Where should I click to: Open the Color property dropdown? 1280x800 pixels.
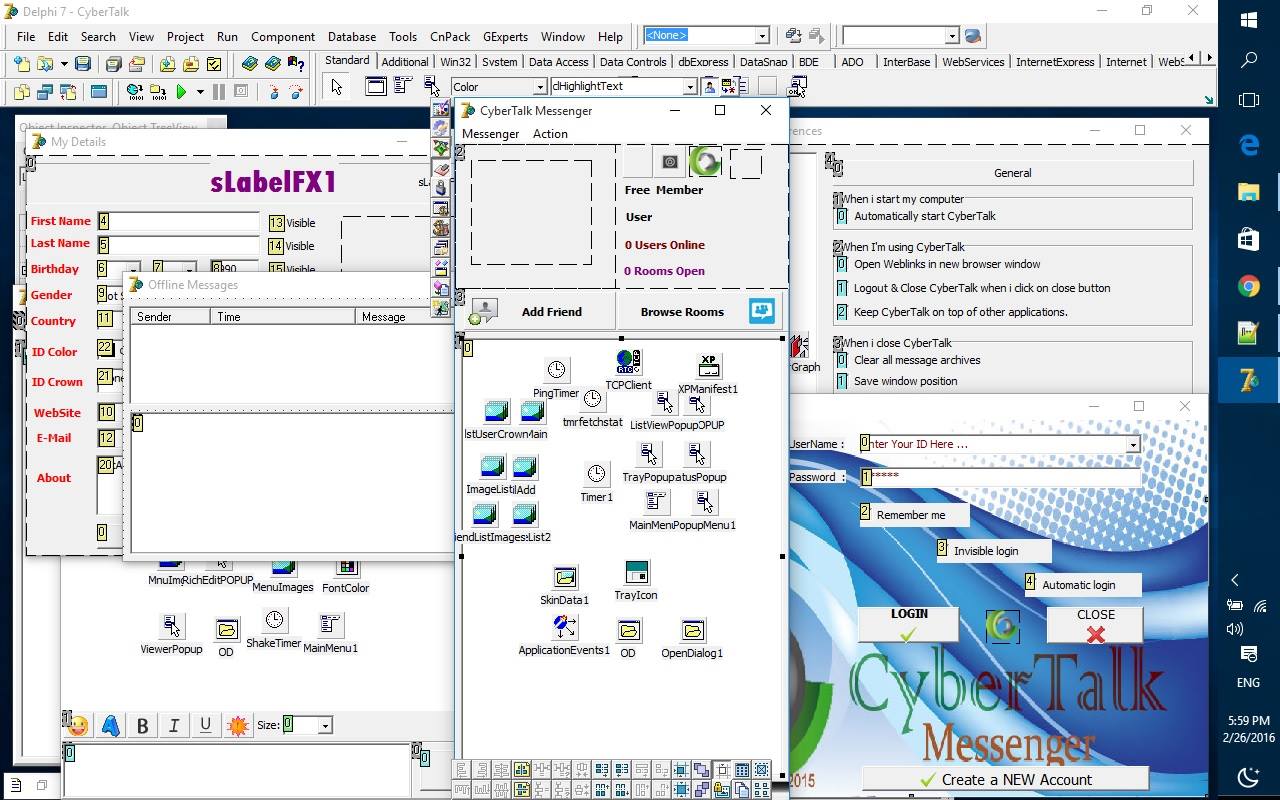coord(539,87)
